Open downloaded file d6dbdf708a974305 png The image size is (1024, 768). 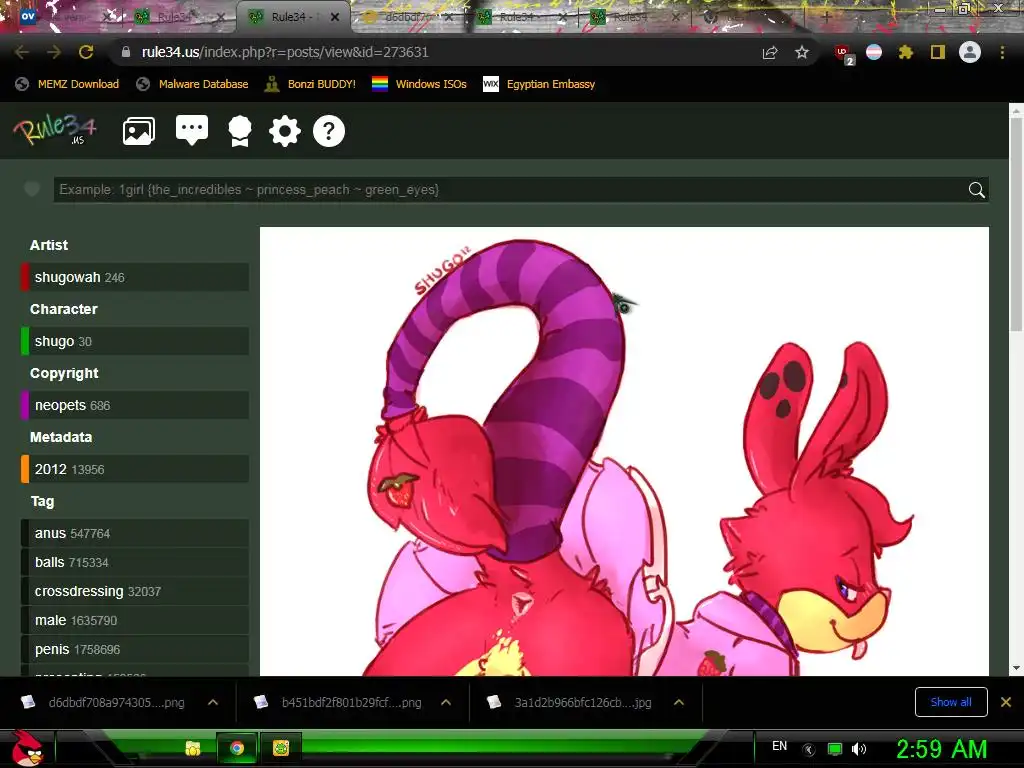104,703
